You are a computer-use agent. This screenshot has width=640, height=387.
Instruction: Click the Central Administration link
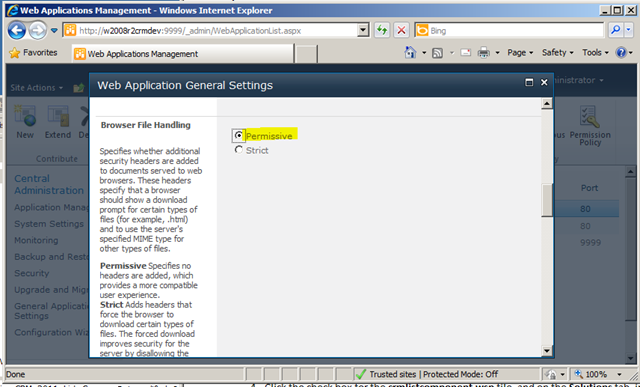(49, 184)
